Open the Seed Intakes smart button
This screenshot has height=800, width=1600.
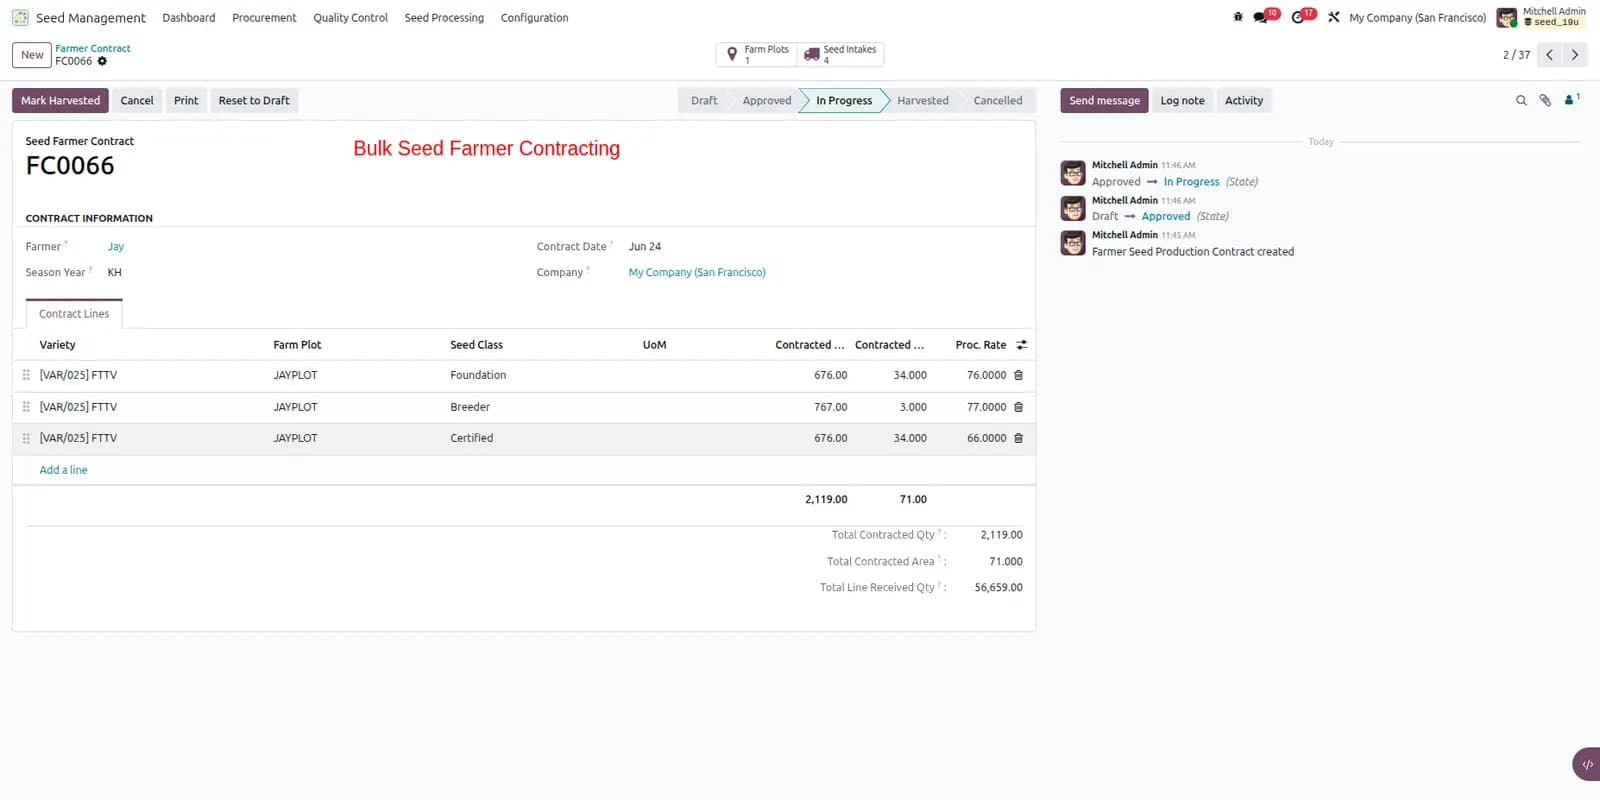(841, 55)
